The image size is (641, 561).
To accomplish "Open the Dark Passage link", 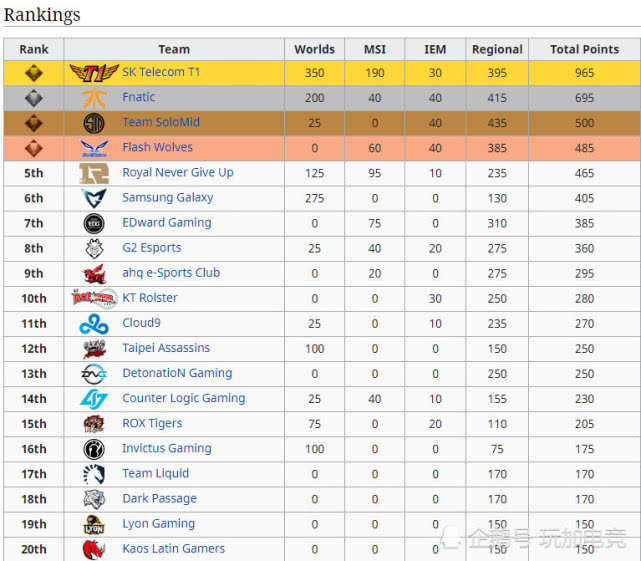I will point(159,498).
